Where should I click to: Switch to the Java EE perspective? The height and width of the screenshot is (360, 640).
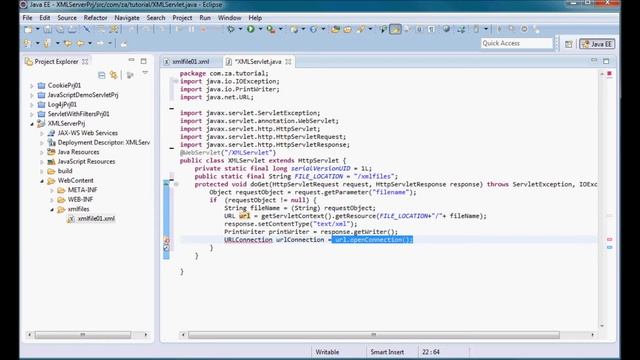pyautogui.click(x=597, y=44)
